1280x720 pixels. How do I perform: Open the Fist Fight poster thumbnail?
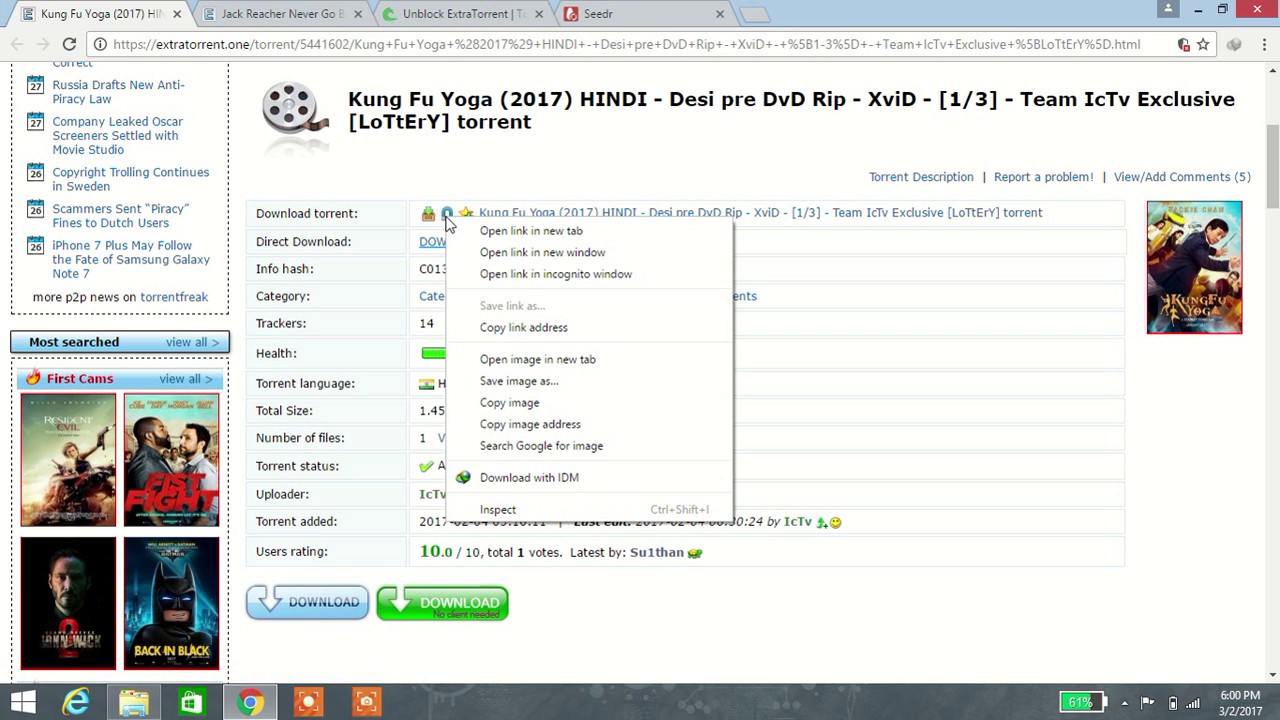click(x=171, y=460)
